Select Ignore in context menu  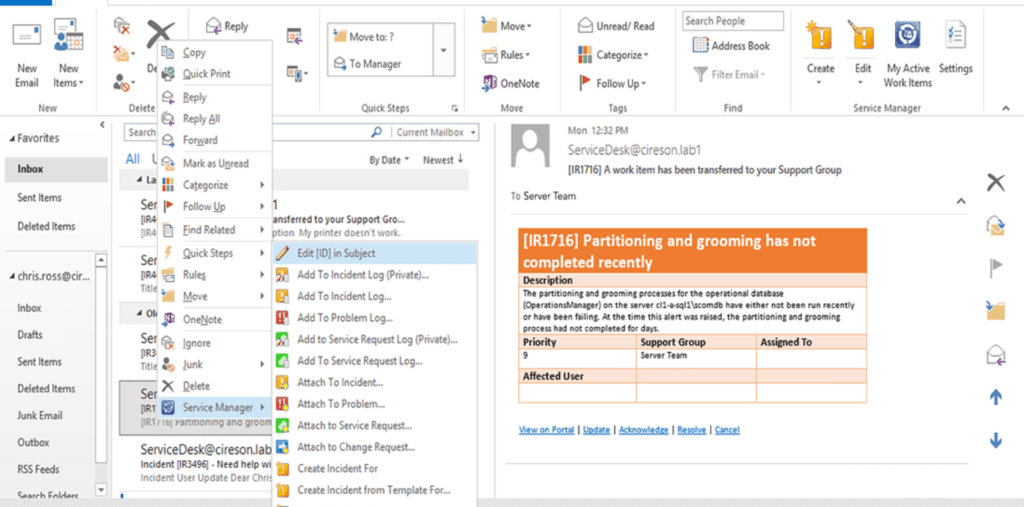[x=215, y=343]
